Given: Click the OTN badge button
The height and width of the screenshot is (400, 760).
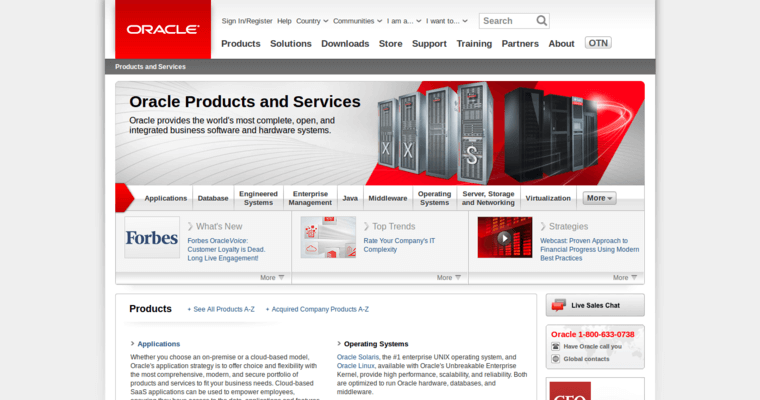Looking at the screenshot, I should [598, 43].
